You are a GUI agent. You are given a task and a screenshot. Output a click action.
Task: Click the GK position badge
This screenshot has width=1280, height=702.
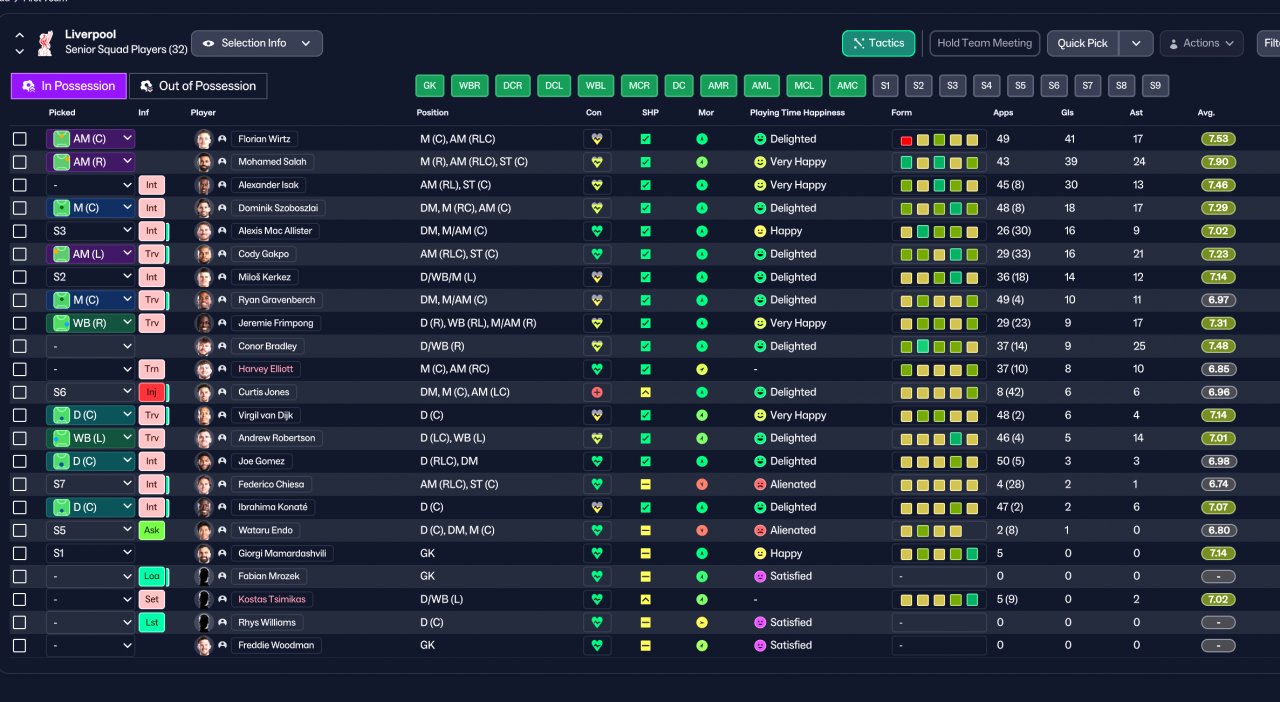(429, 86)
